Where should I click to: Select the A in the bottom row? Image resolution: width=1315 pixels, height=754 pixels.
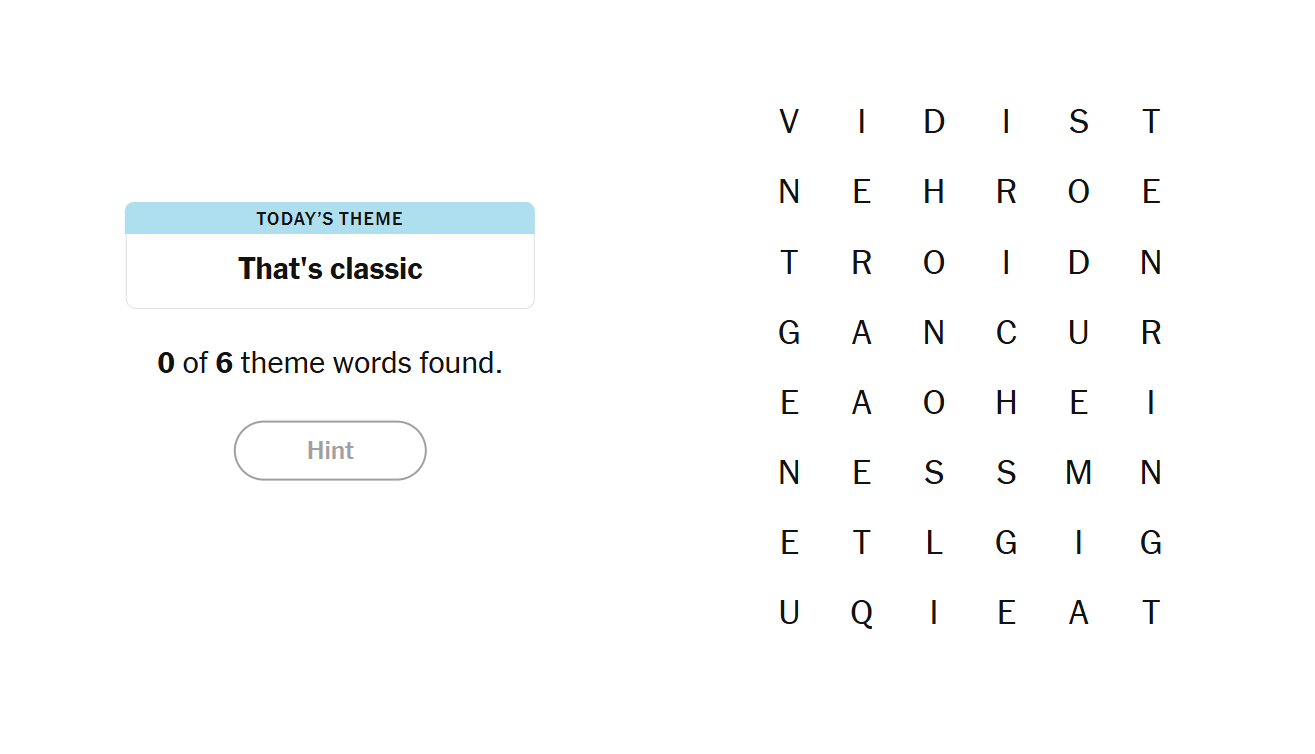pos(1078,612)
